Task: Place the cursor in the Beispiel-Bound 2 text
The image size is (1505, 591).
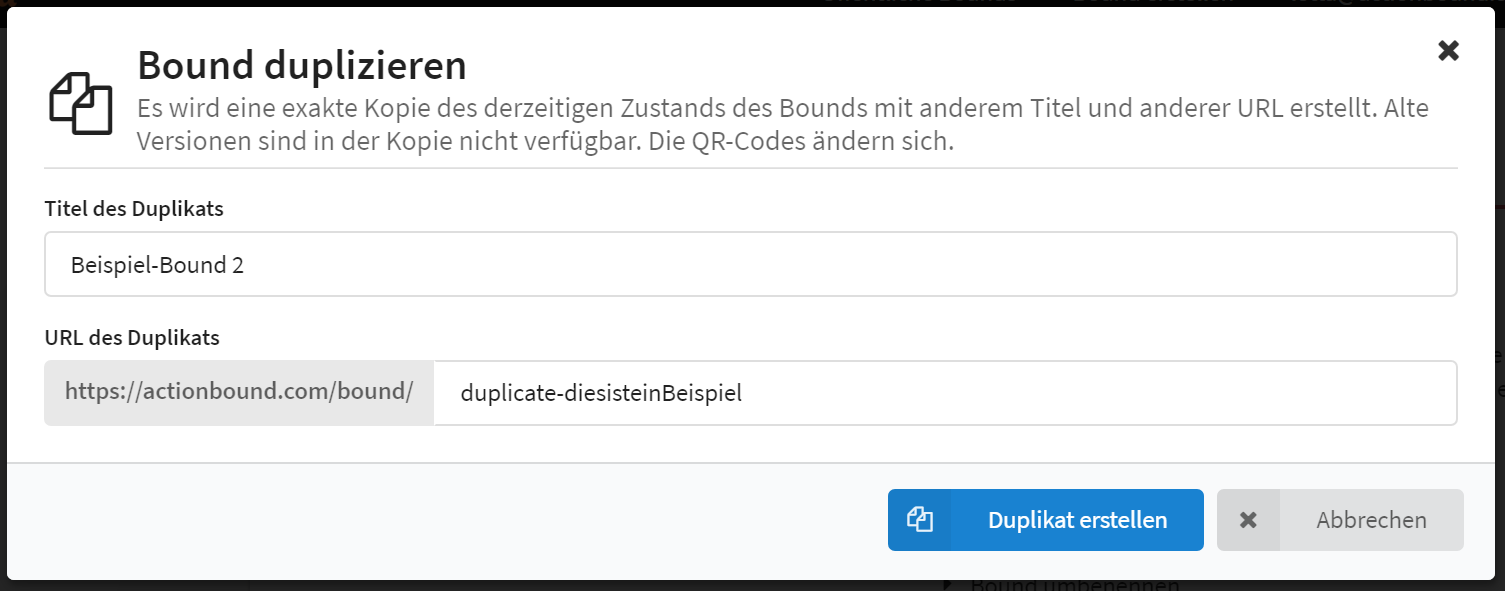Action: click(x=157, y=265)
